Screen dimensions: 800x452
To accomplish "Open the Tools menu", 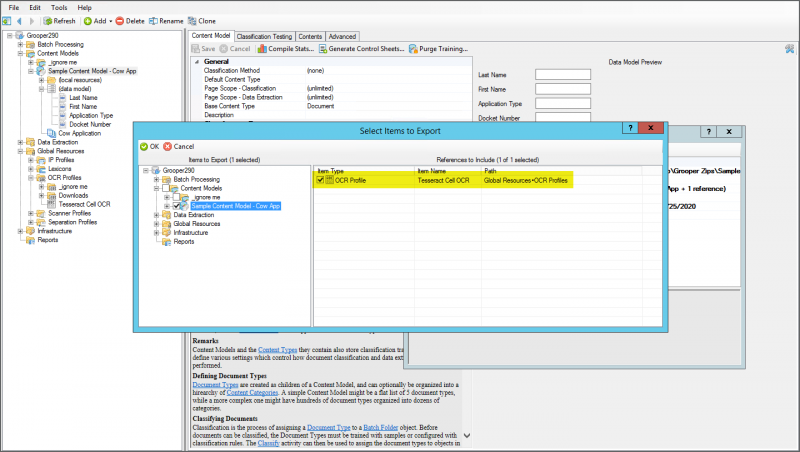I will tap(59, 7).
